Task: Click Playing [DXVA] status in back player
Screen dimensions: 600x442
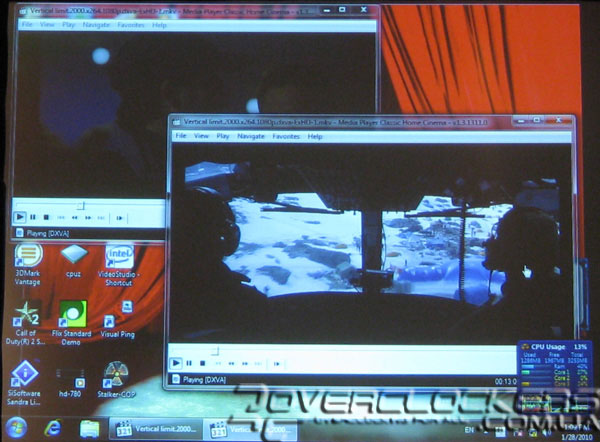Action: coord(48,233)
